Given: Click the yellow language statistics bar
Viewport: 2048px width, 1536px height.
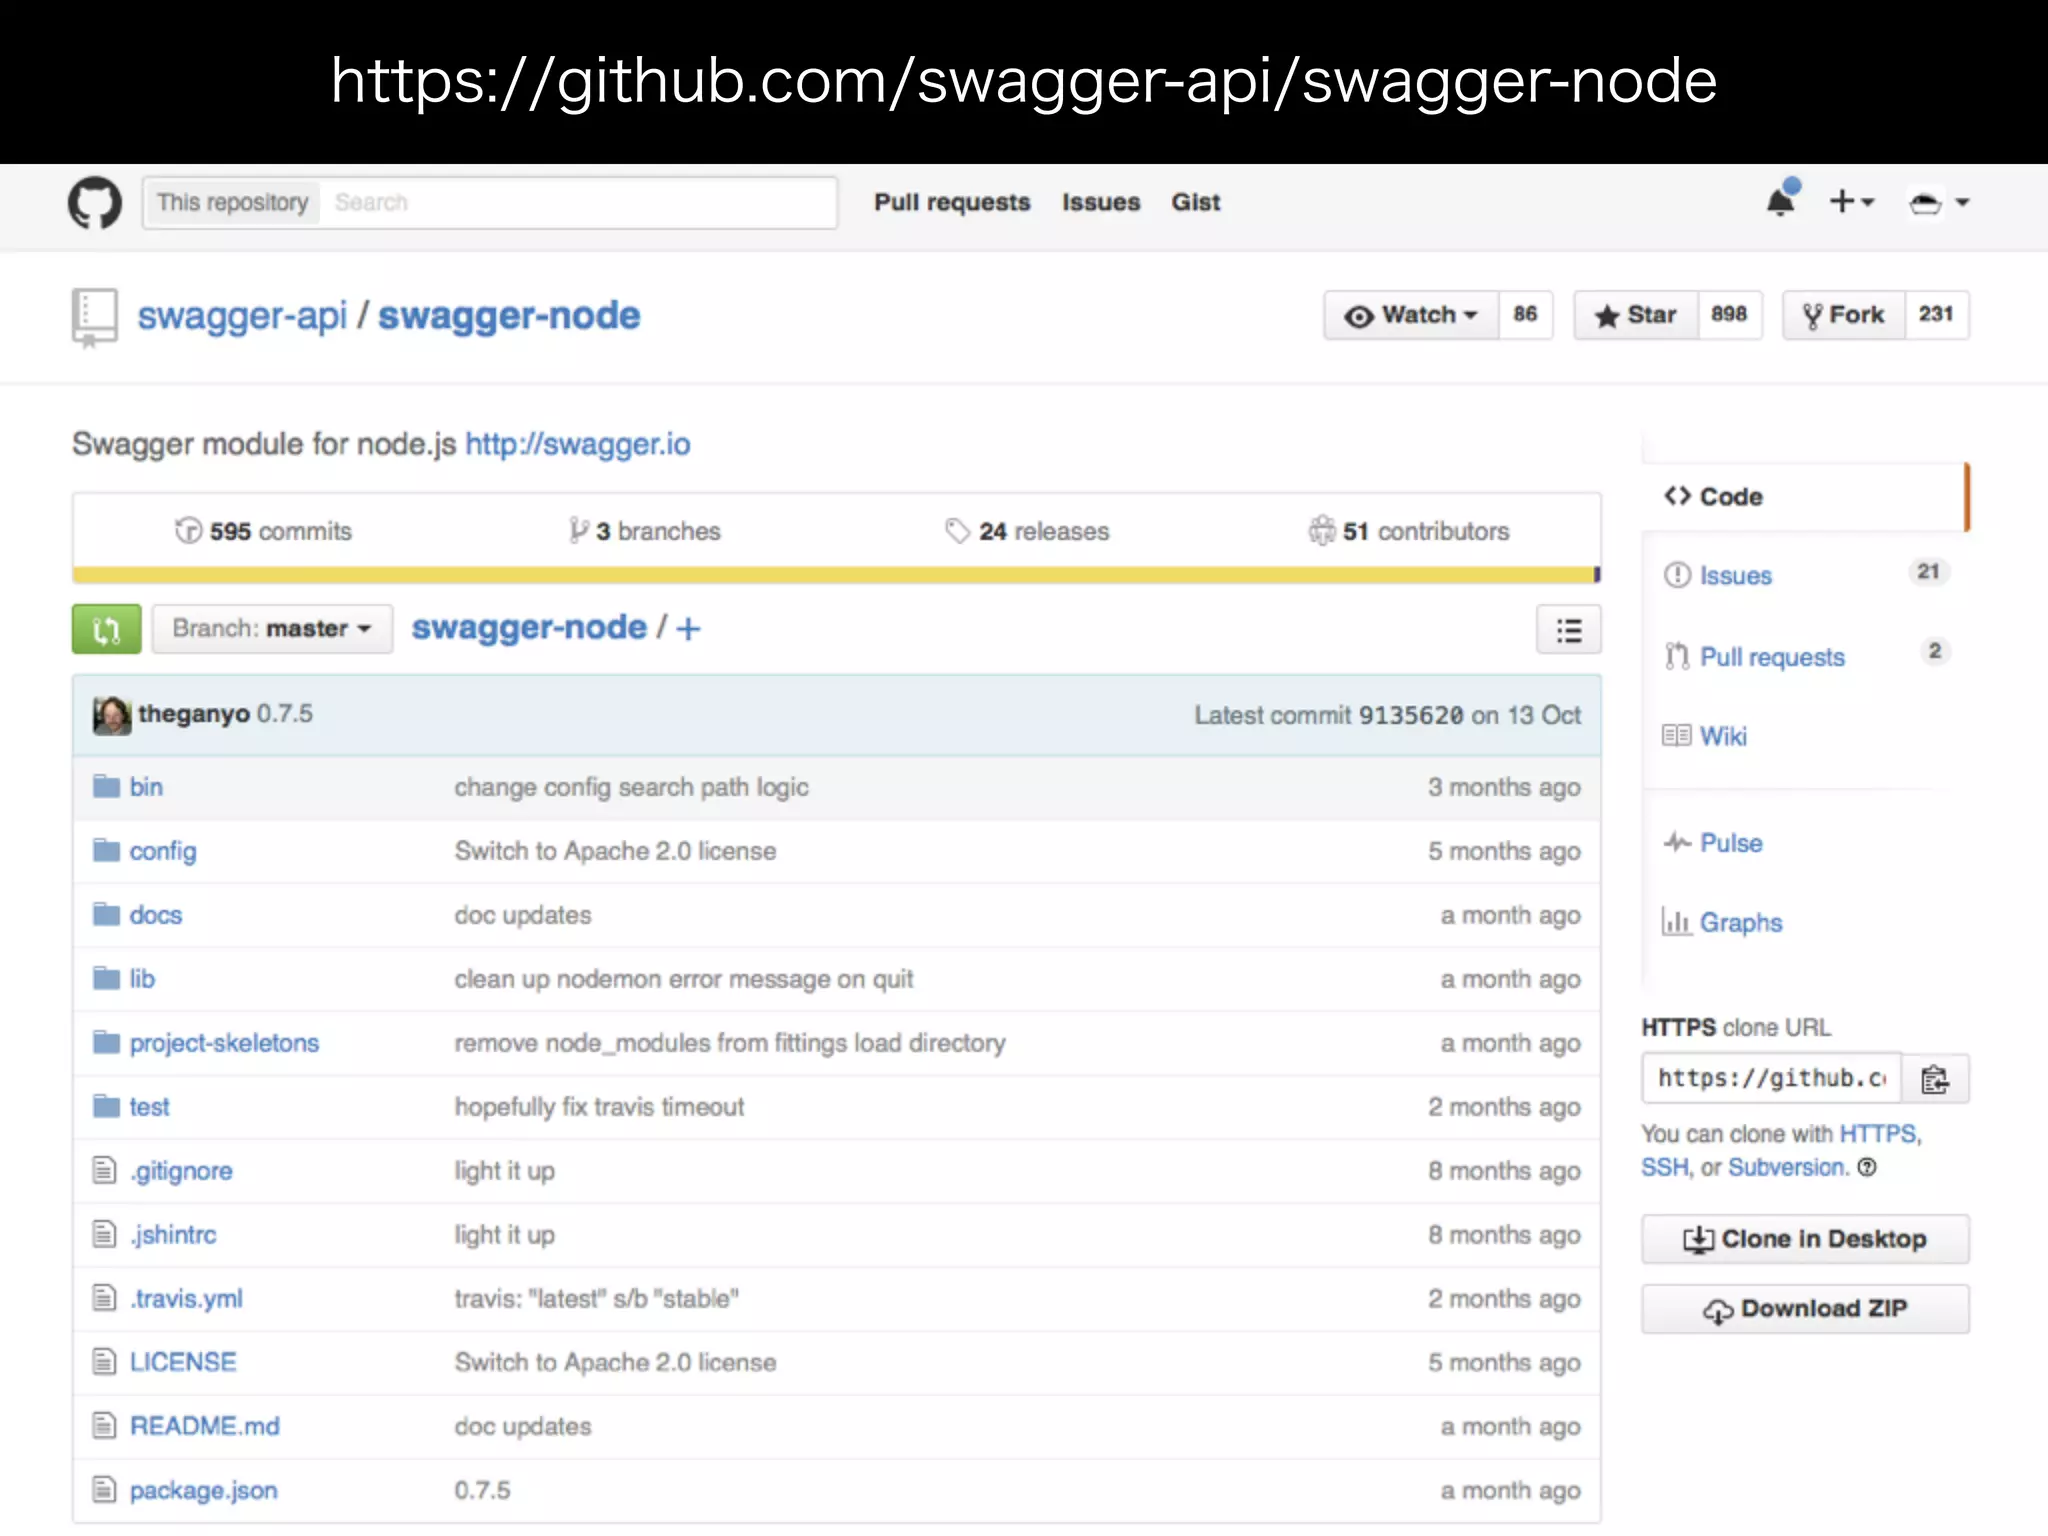Looking at the screenshot, I should coord(833,575).
